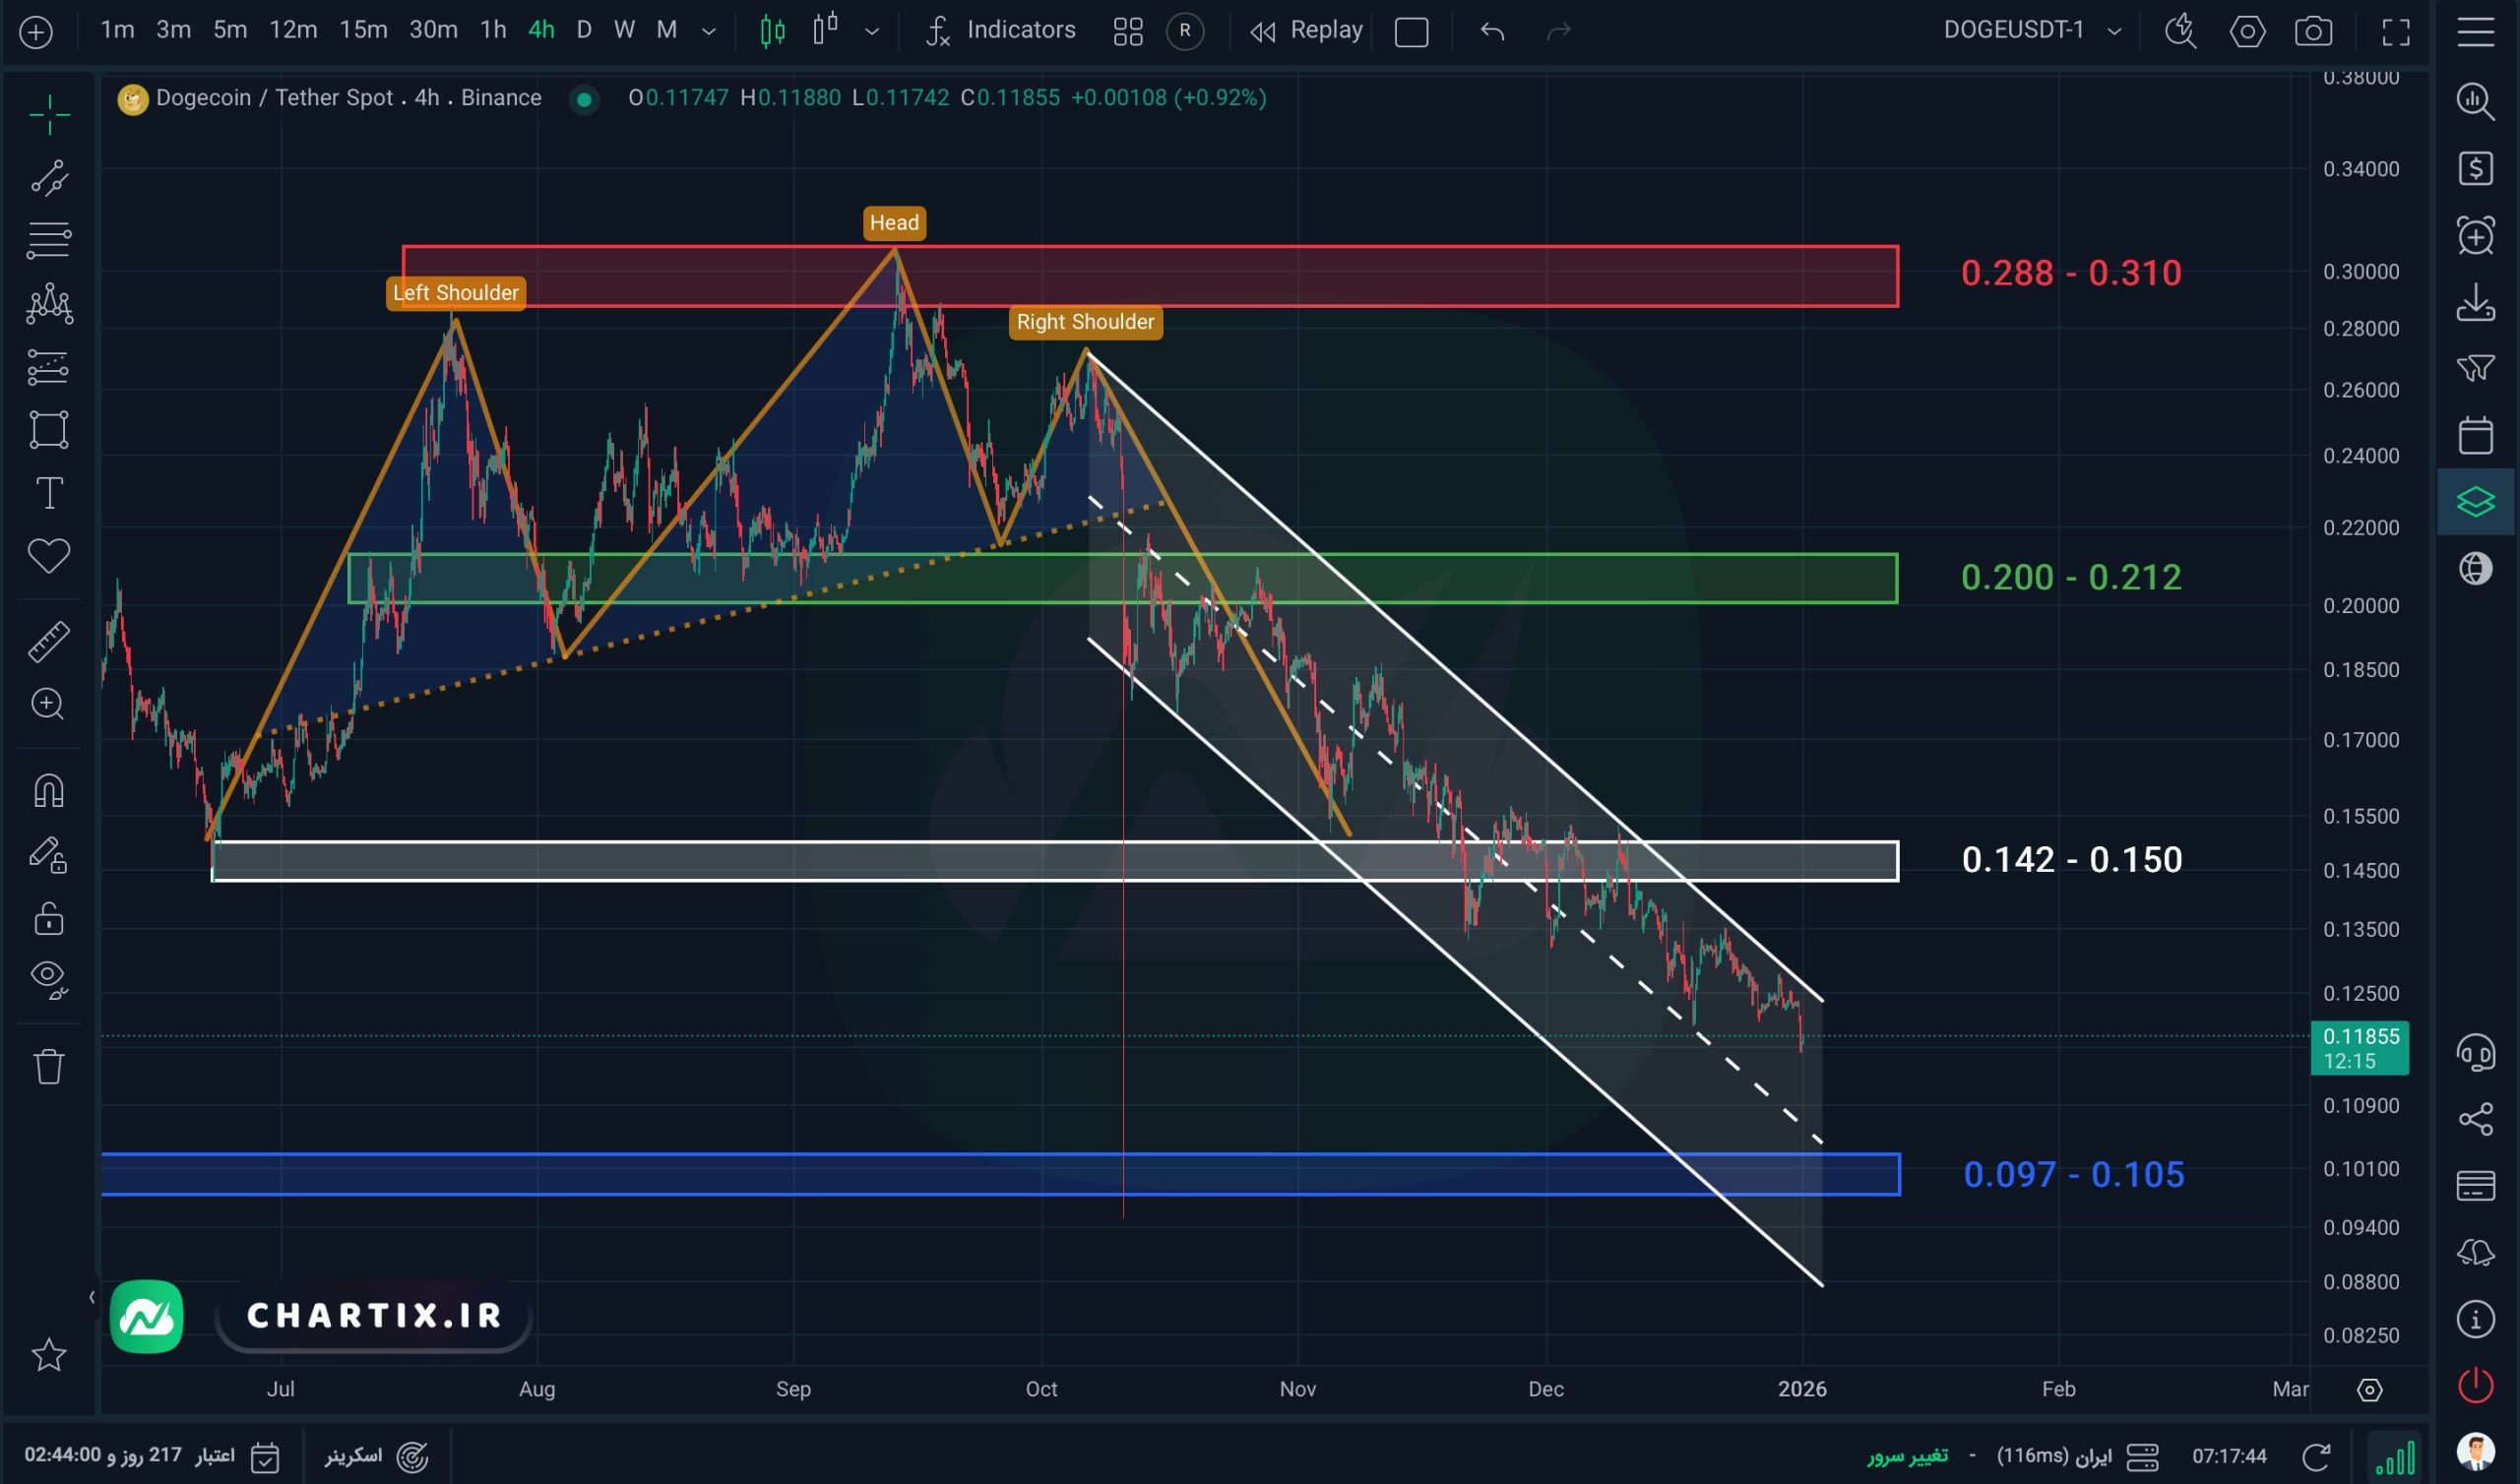The width and height of the screenshot is (2520, 1484).
Task: Click the Head pattern label on chart
Action: coord(894,223)
